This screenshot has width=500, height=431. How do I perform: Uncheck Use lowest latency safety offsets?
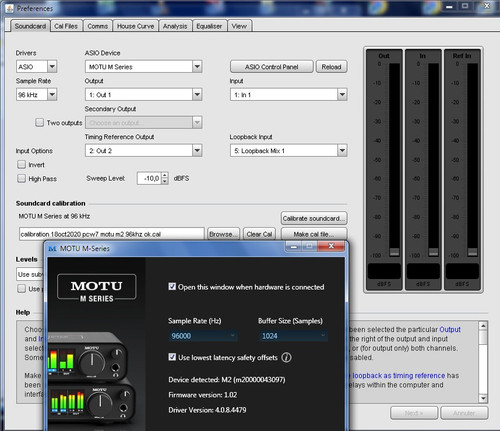click(172, 357)
